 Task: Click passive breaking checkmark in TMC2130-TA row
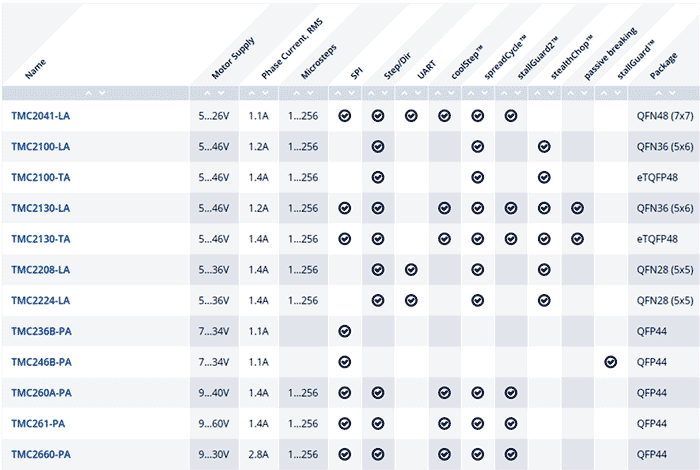coord(577,239)
